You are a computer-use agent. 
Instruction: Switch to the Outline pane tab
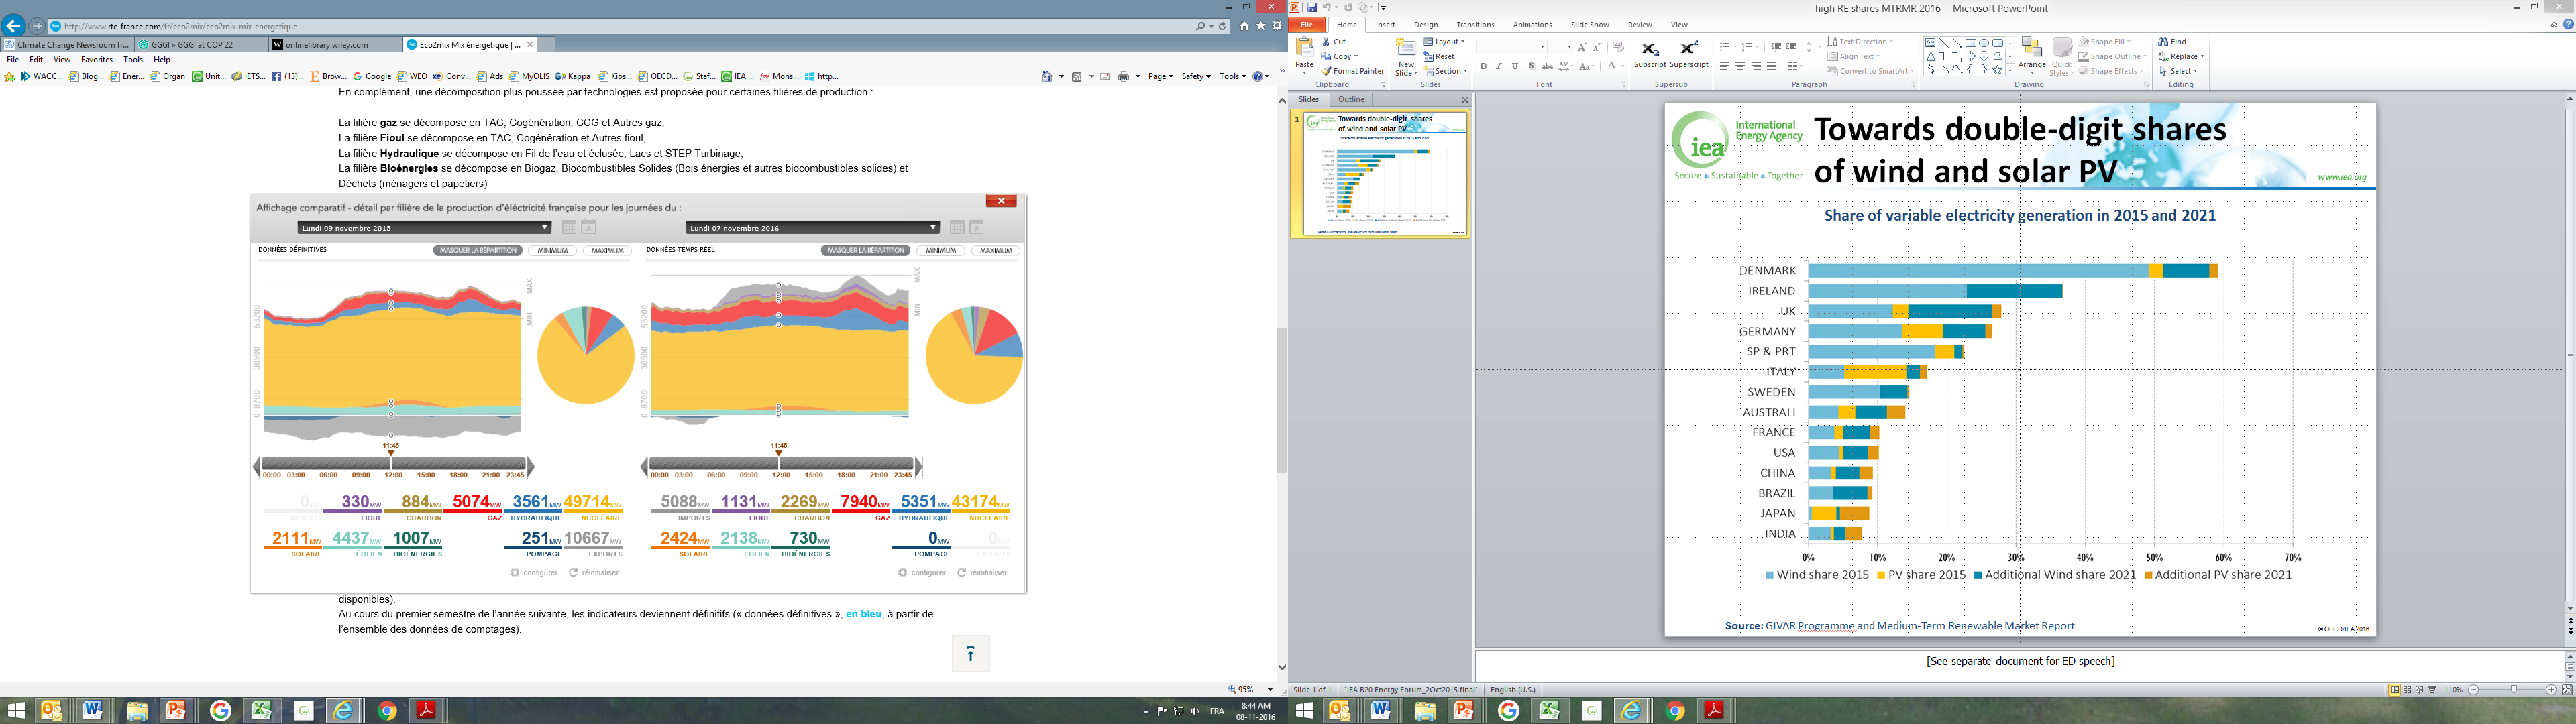tap(1352, 100)
